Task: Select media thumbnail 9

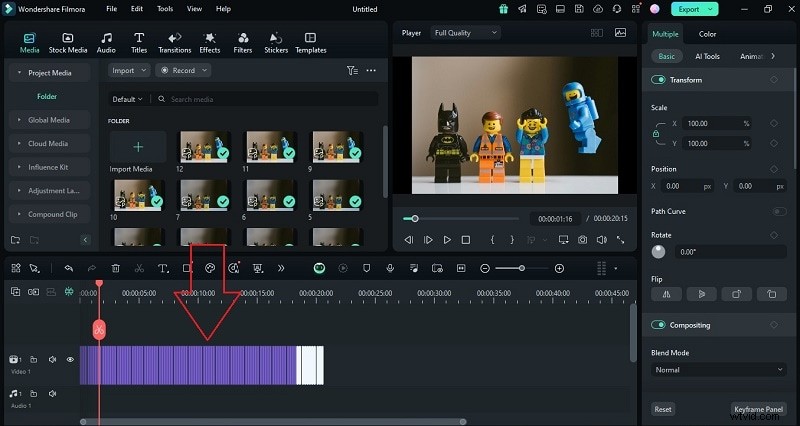Action: click(x=337, y=147)
